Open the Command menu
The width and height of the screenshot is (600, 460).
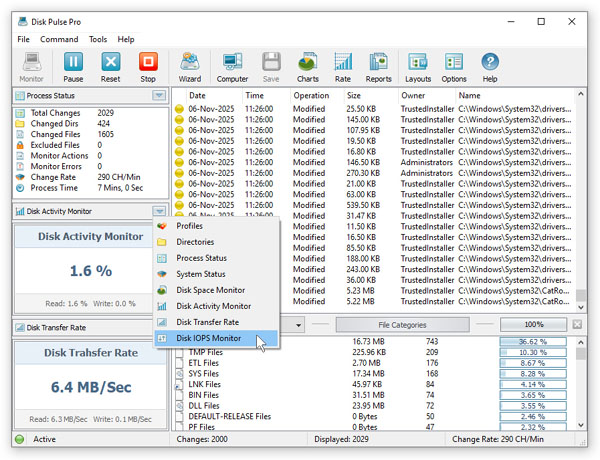59,39
